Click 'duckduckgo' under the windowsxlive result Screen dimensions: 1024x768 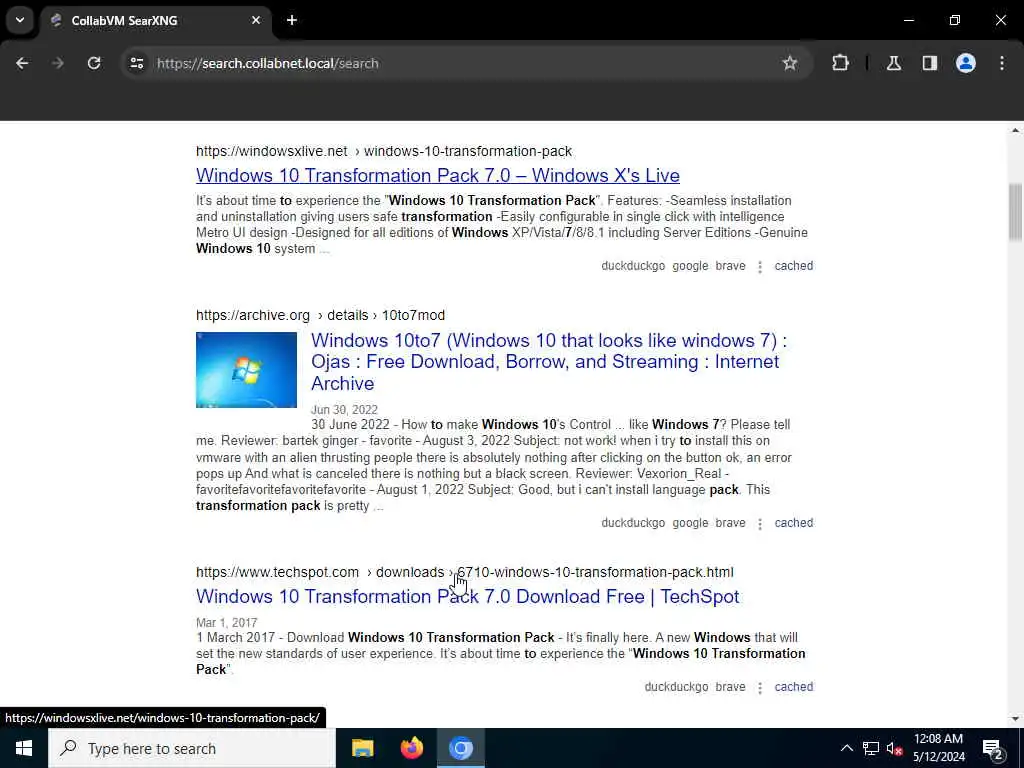[x=633, y=266]
